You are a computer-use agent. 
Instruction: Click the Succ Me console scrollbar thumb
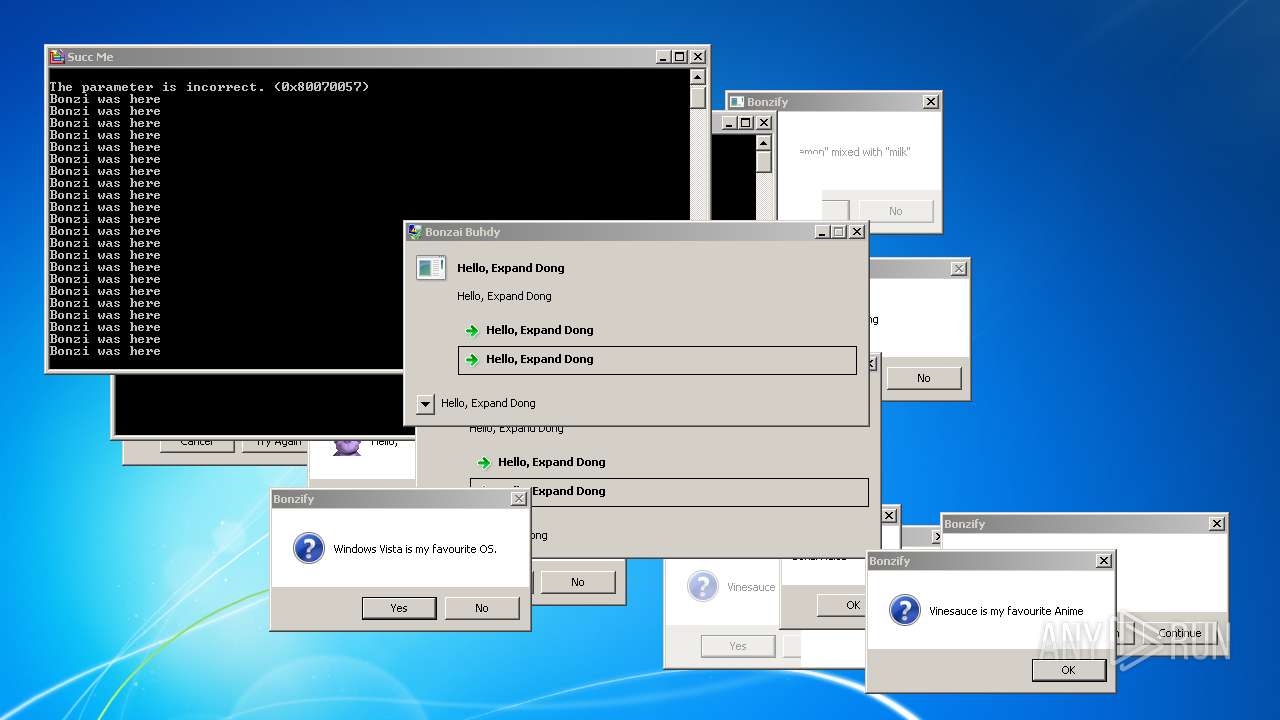coord(698,97)
